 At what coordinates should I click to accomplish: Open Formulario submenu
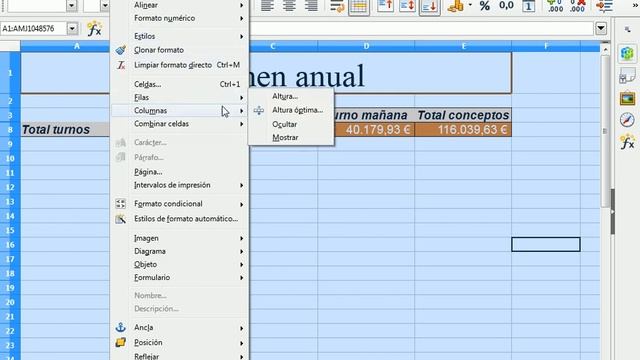pos(180,277)
